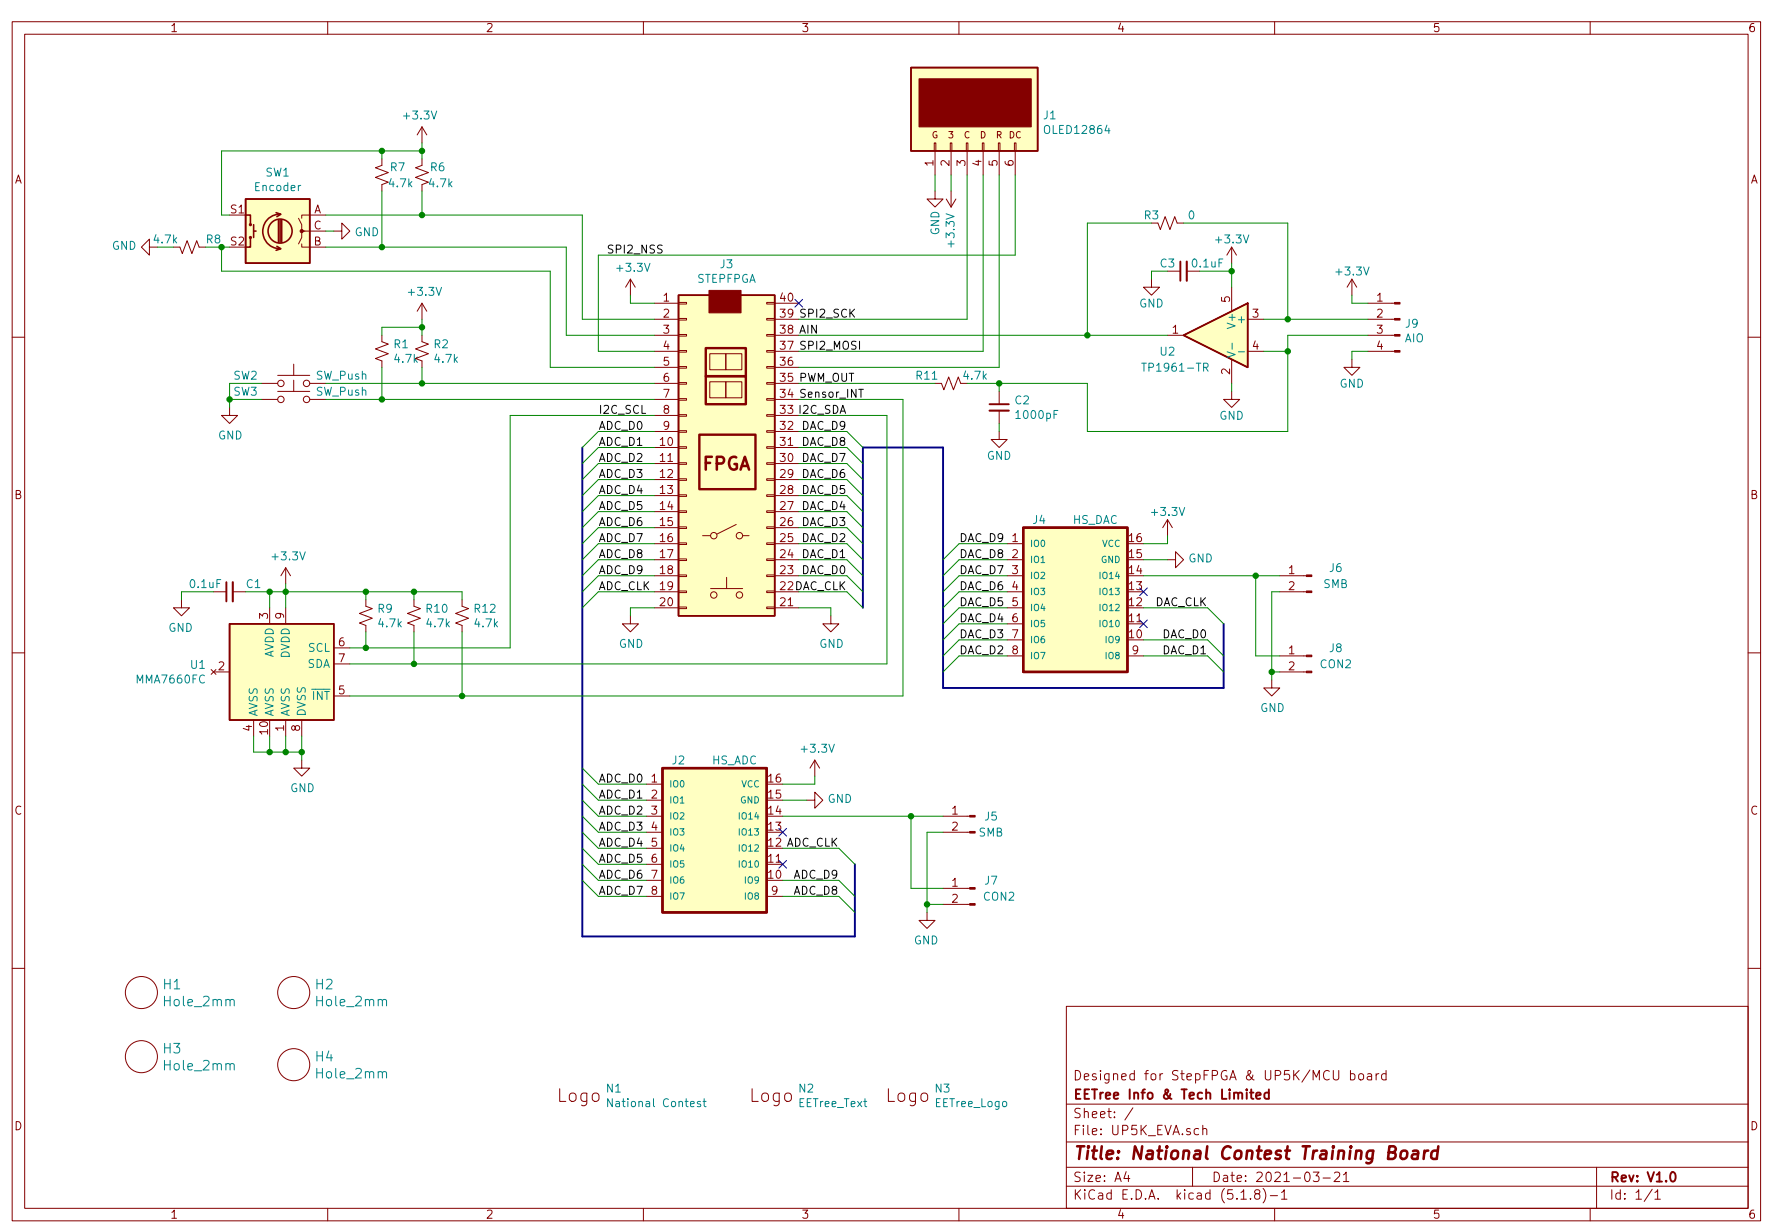Click the title 'National Contest Training Board'

pos(1256,1154)
